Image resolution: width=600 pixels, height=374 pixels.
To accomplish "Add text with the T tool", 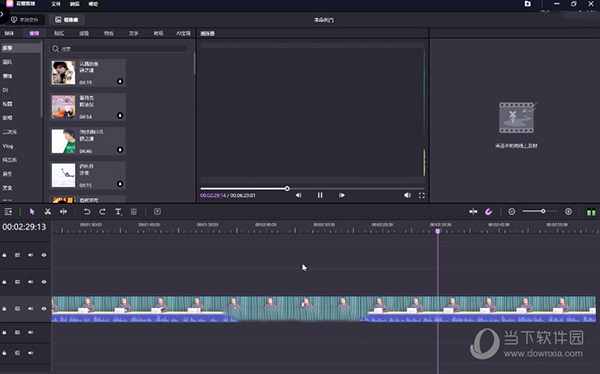I will 118,212.
